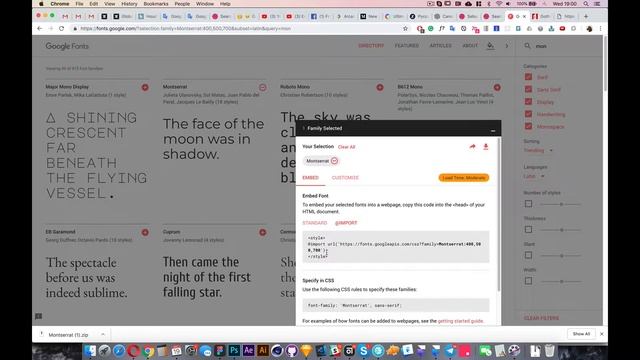Add Cuprum font with plus icon

(x=262, y=232)
